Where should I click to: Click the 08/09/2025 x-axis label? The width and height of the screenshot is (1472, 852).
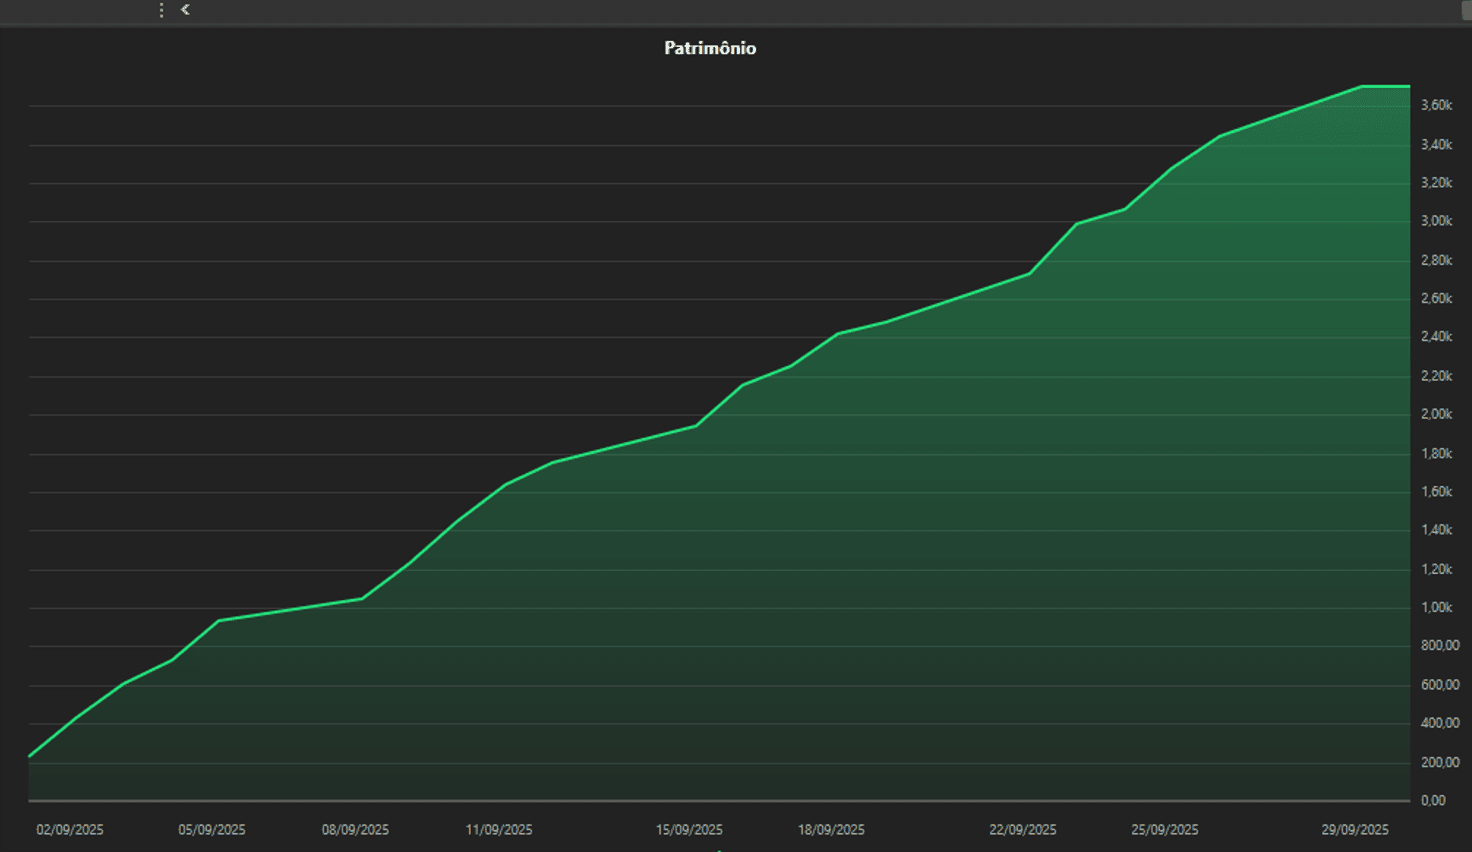point(355,830)
